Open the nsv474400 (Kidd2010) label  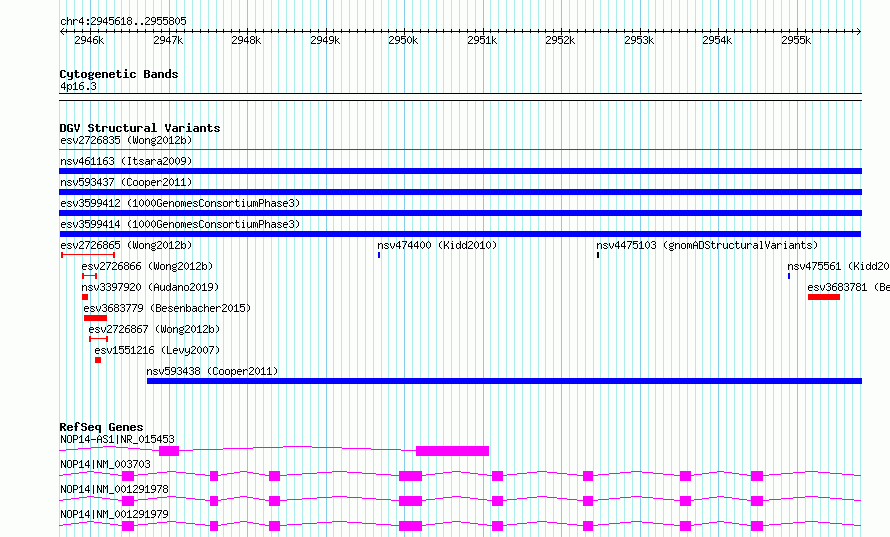437,245
